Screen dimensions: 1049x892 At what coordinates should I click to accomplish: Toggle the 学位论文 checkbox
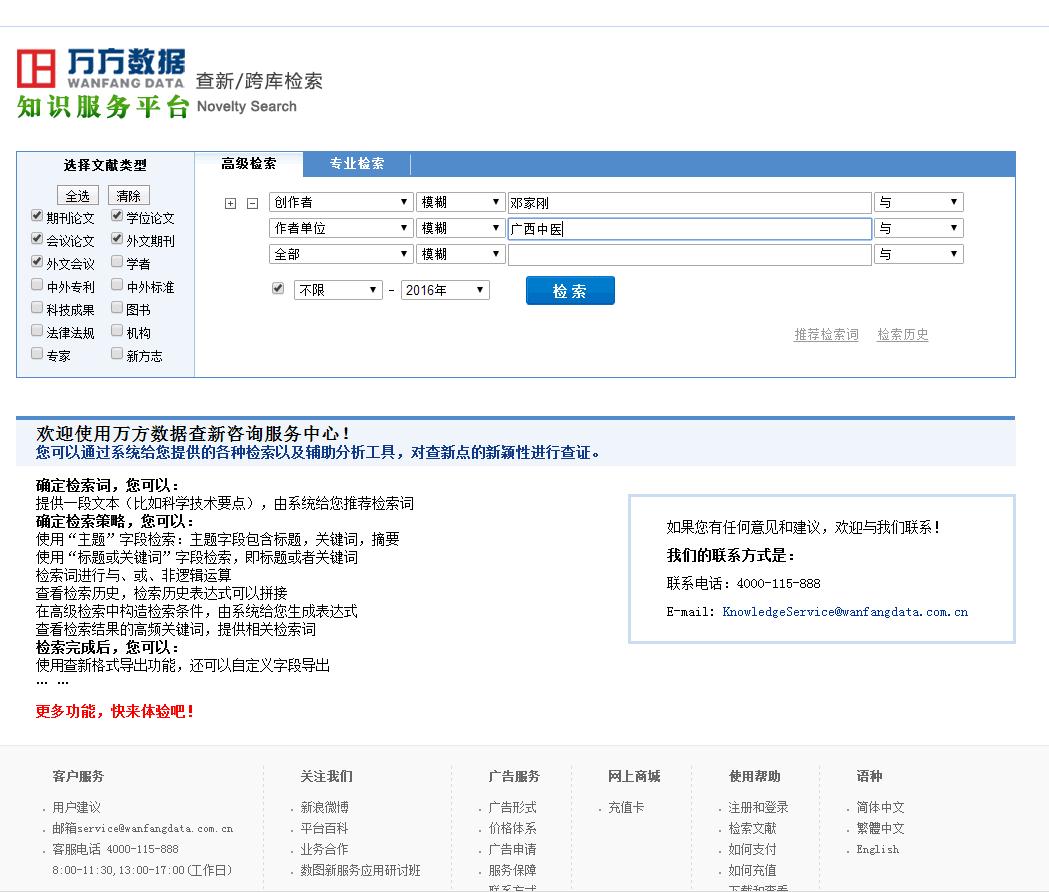click(x=117, y=216)
